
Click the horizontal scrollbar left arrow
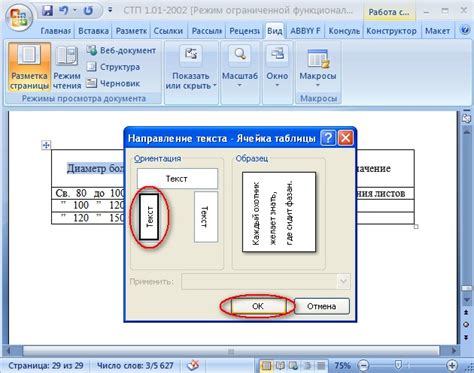click(9, 351)
